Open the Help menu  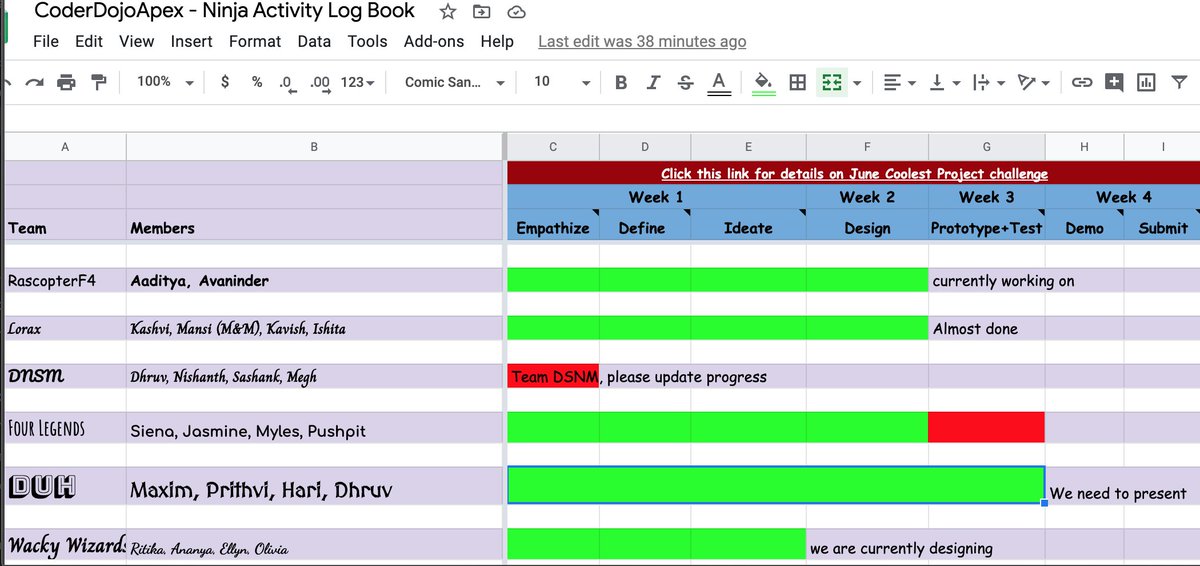[x=497, y=41]
